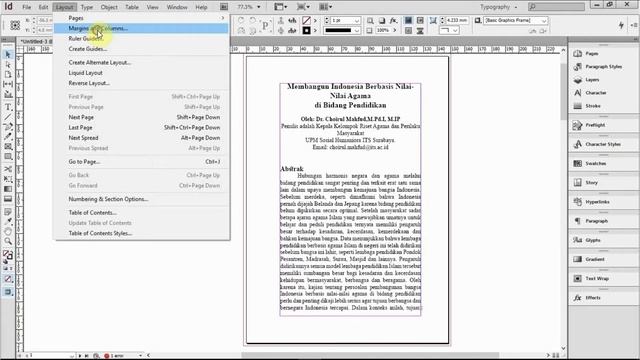The width and height of the screenshot is (640, 360).
Task: Choose Go to Page menu item
Action: point(141,162)
